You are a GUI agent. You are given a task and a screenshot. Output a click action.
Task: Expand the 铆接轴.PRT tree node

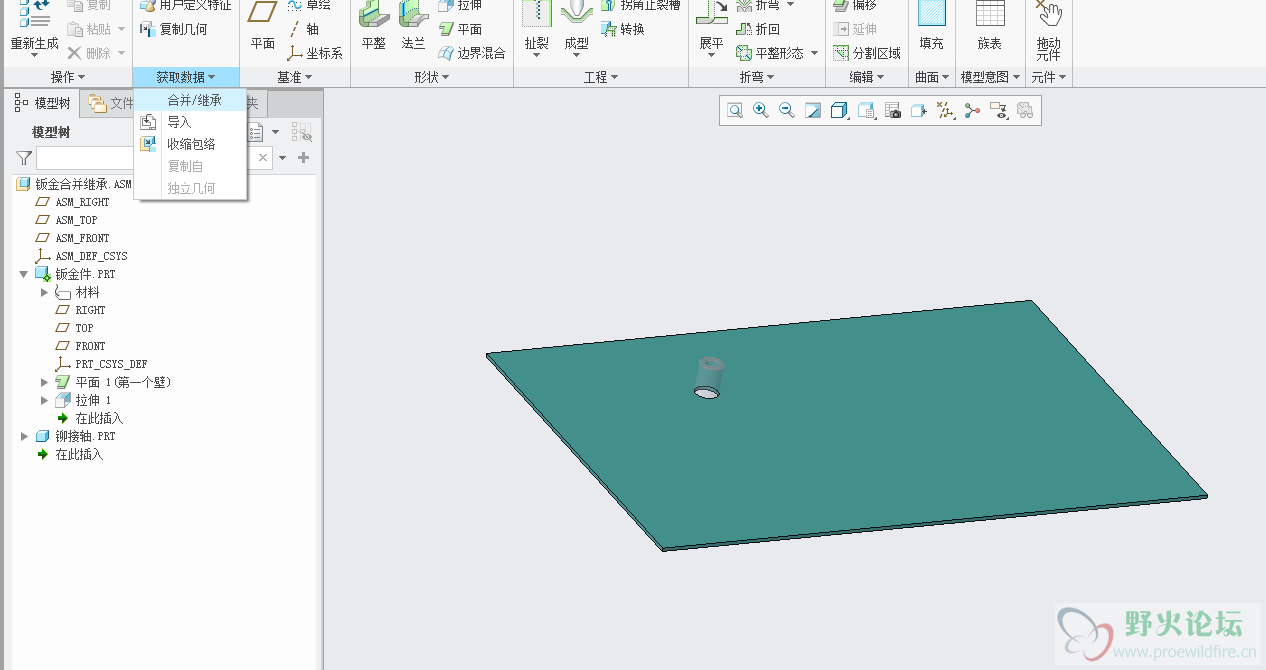click(23, 436)
